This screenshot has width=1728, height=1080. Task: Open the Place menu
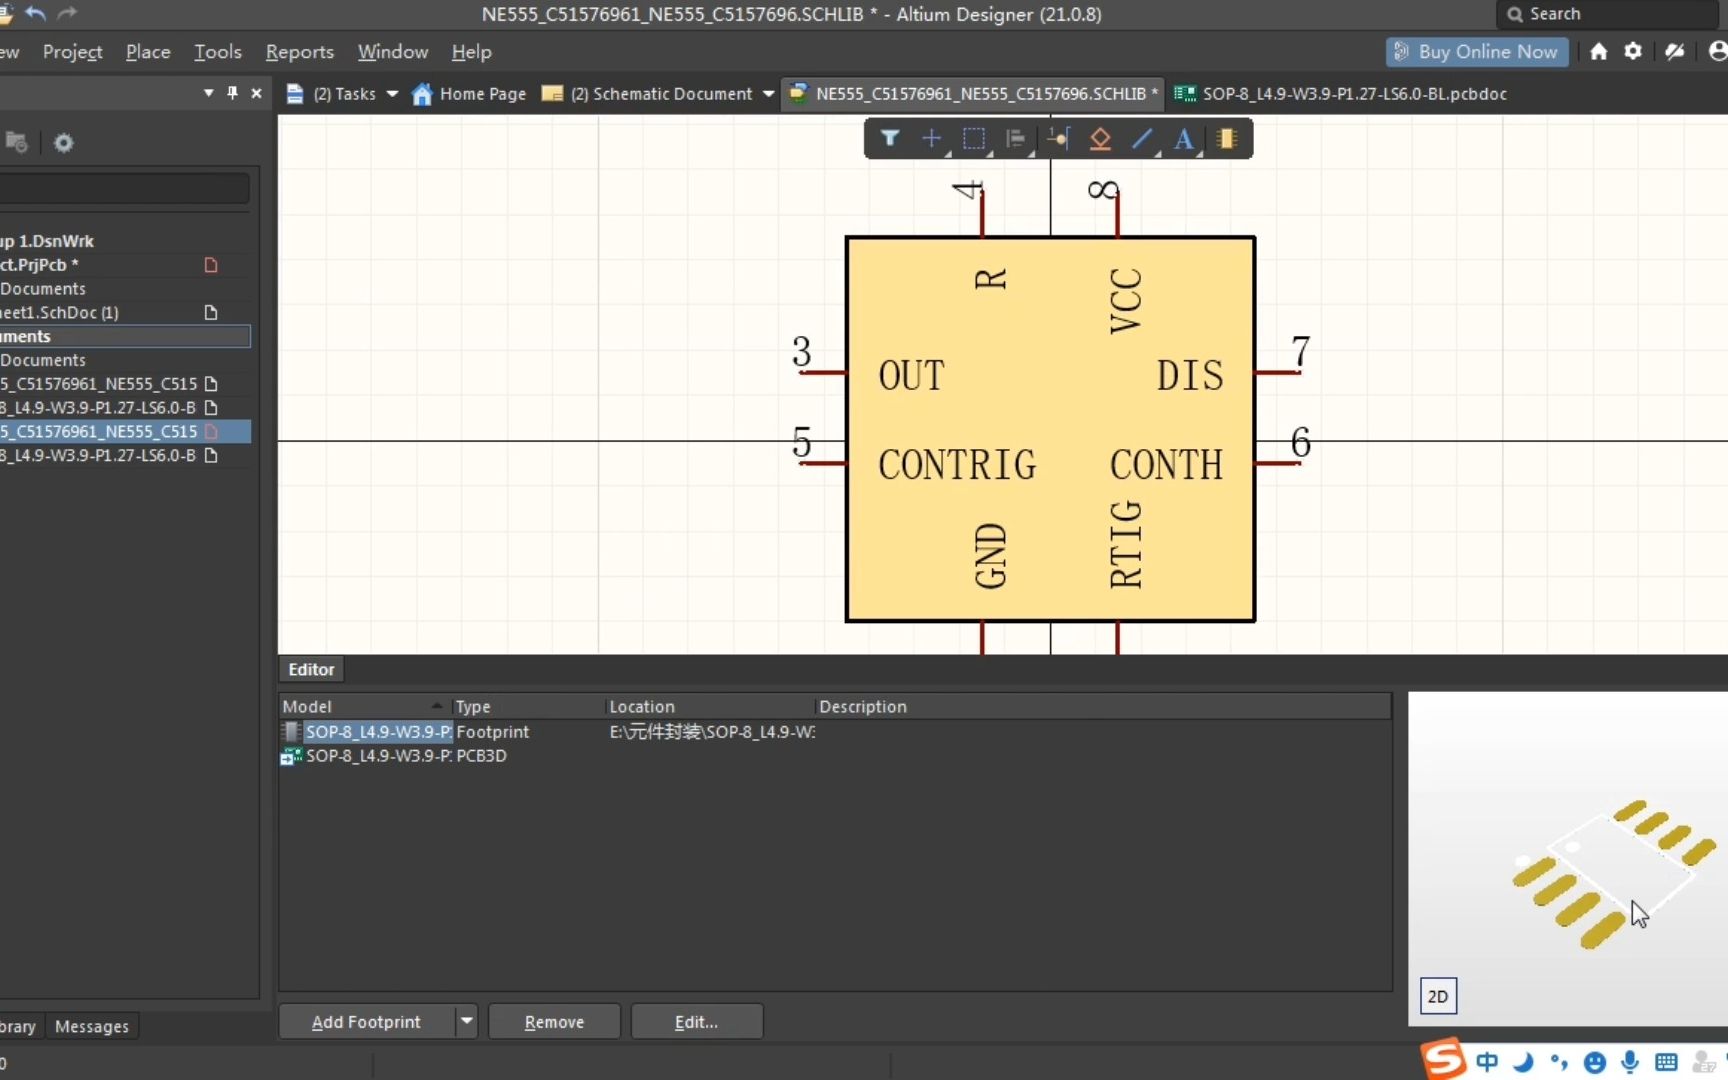coord(148,51)
